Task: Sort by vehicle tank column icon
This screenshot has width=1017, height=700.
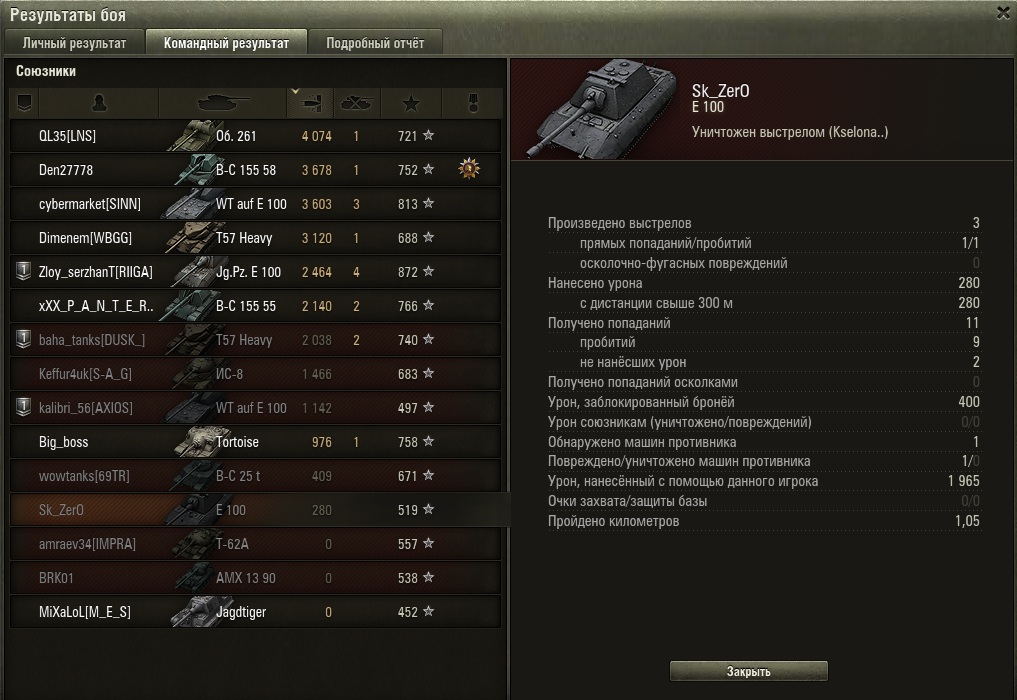Action: (222, 103)
